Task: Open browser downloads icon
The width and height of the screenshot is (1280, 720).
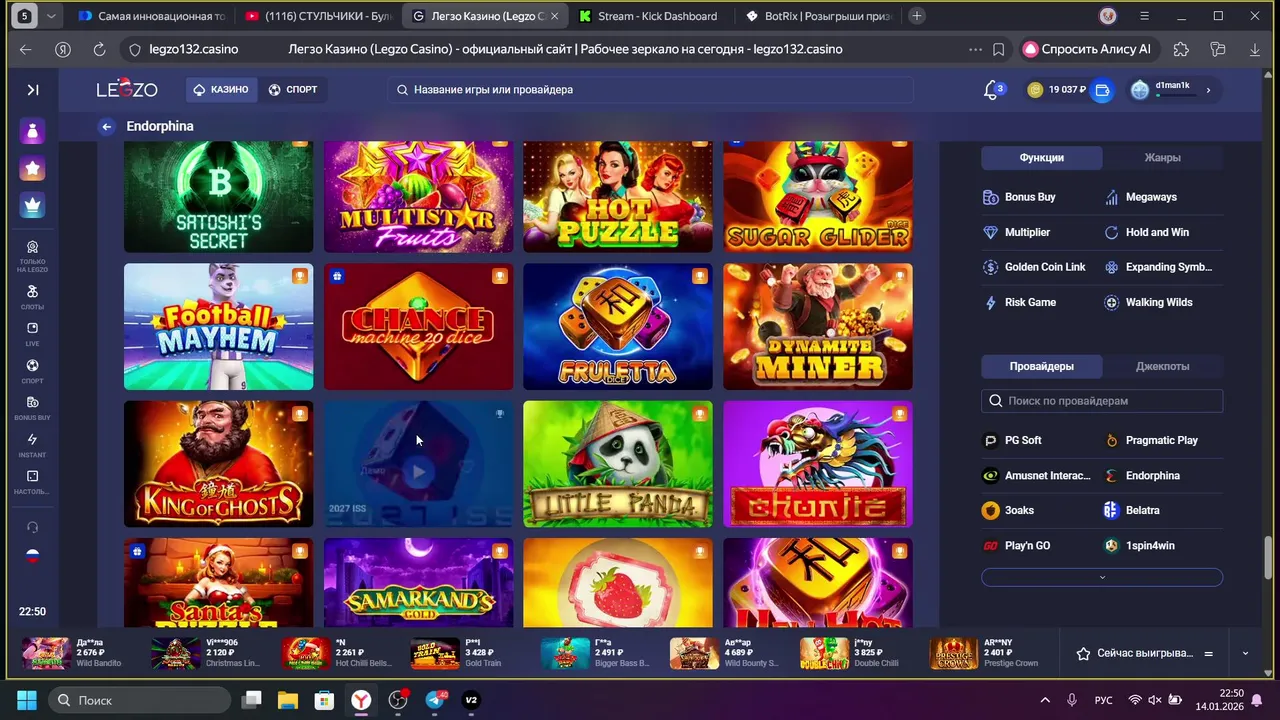Action: pyautogui.click(x=1255, y=49)
